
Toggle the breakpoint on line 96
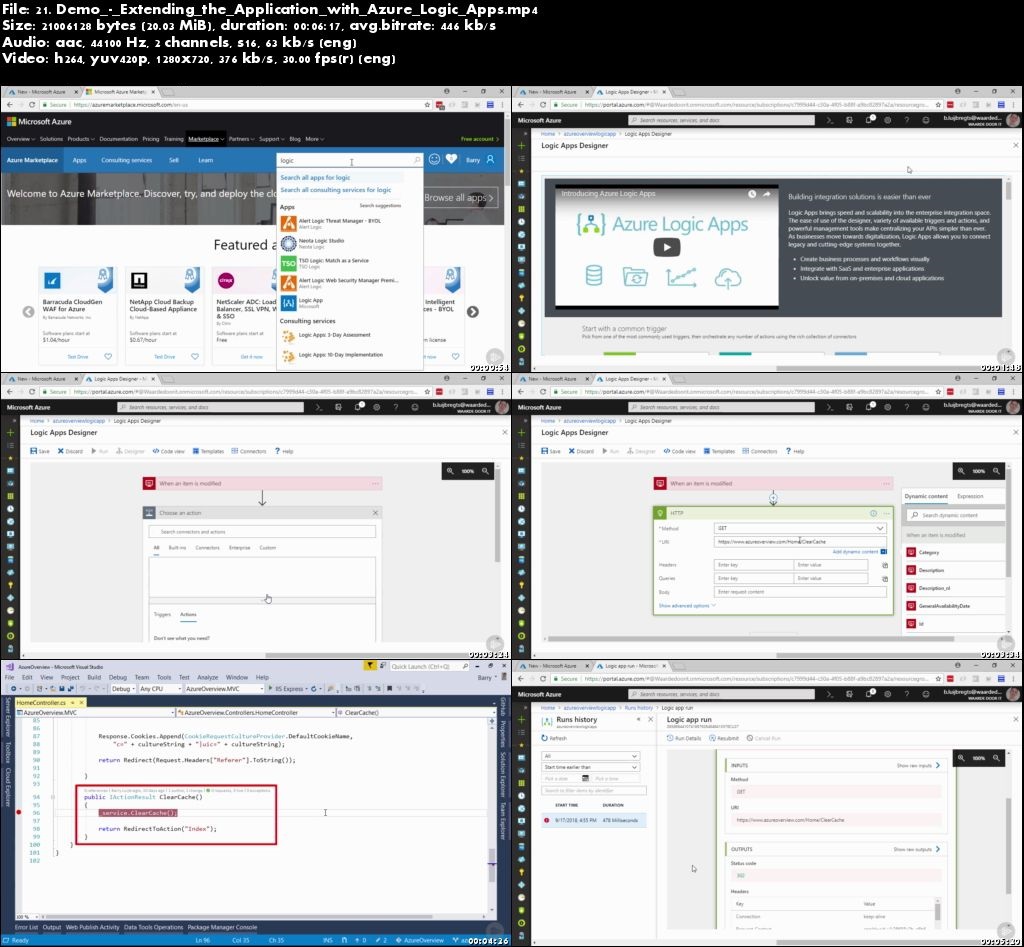(x=18, y=812)
